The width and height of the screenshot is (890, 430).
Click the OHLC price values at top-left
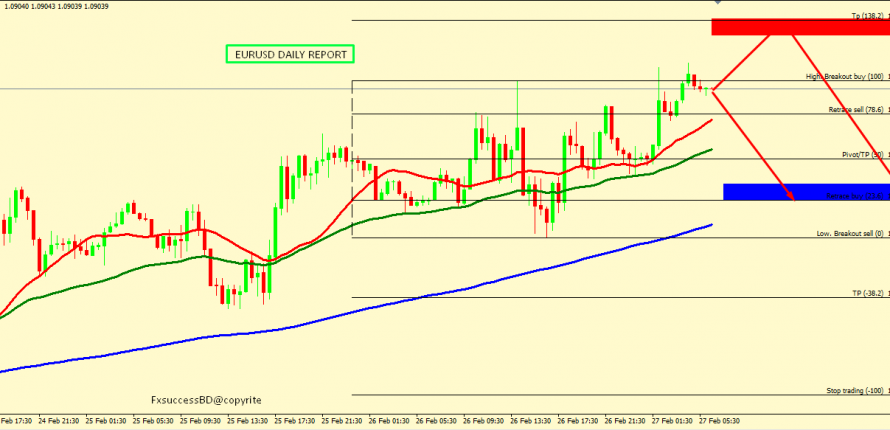point(56,5)
